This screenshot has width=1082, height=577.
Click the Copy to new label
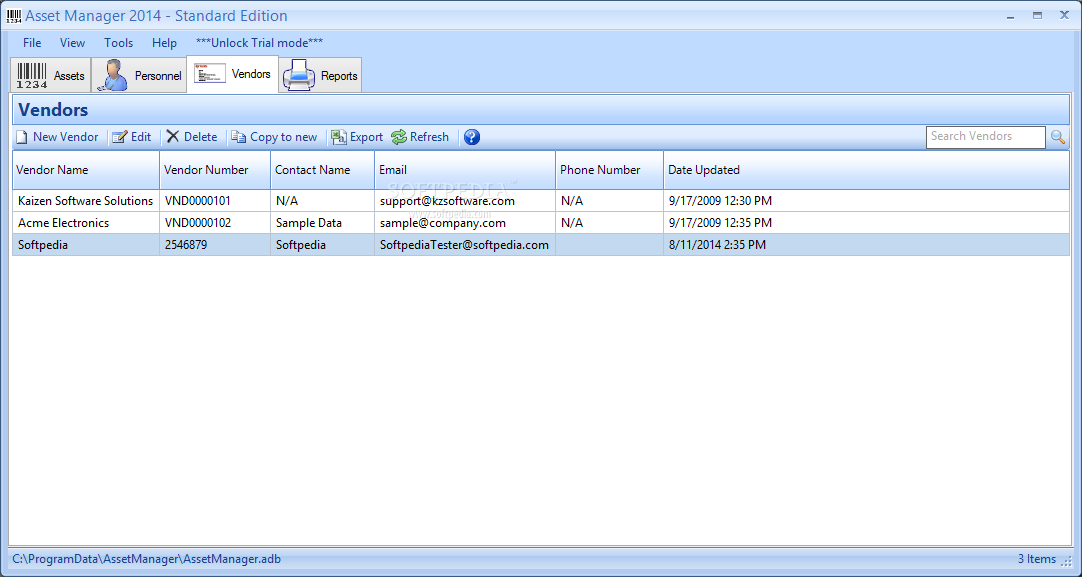(x=284, y=137)
